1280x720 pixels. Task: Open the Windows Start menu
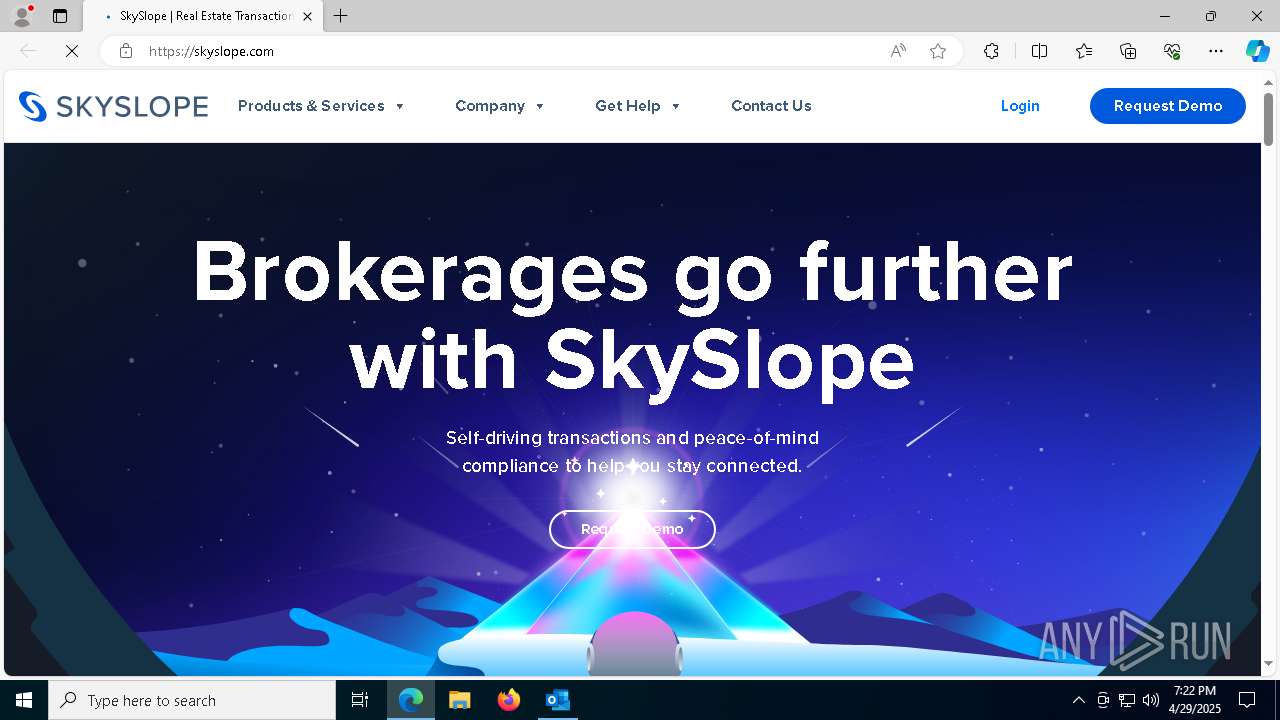pos(24,700)
